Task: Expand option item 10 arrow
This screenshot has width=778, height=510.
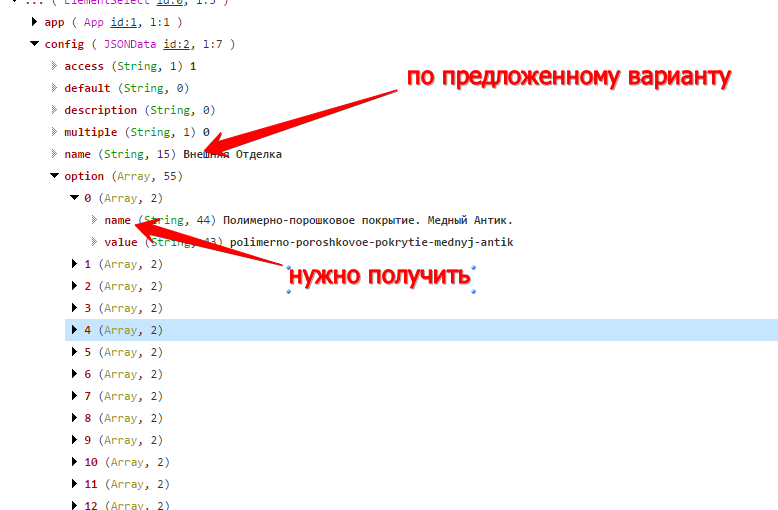Action: coord(74,461)
